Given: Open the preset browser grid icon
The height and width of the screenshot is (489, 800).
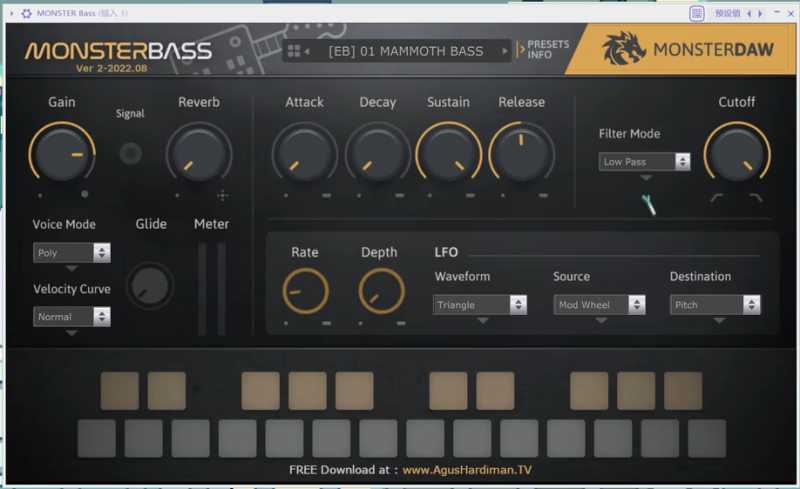Looking at the screenshot, I should click(x=294, y=51).
